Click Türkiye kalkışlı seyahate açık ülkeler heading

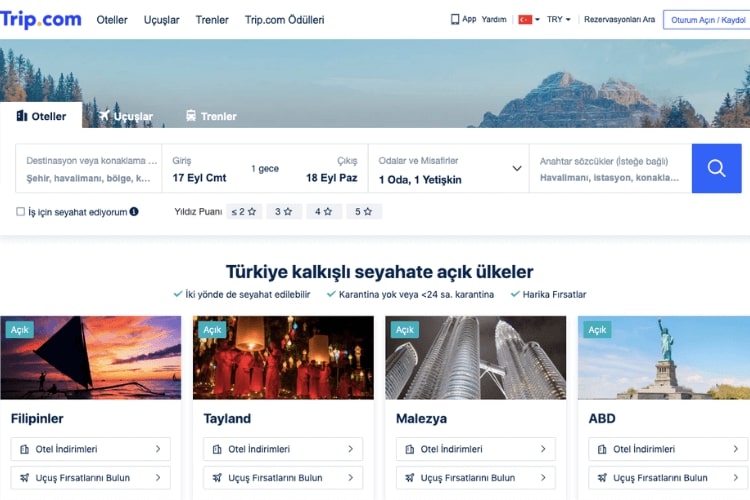click(x=379, y=272)
